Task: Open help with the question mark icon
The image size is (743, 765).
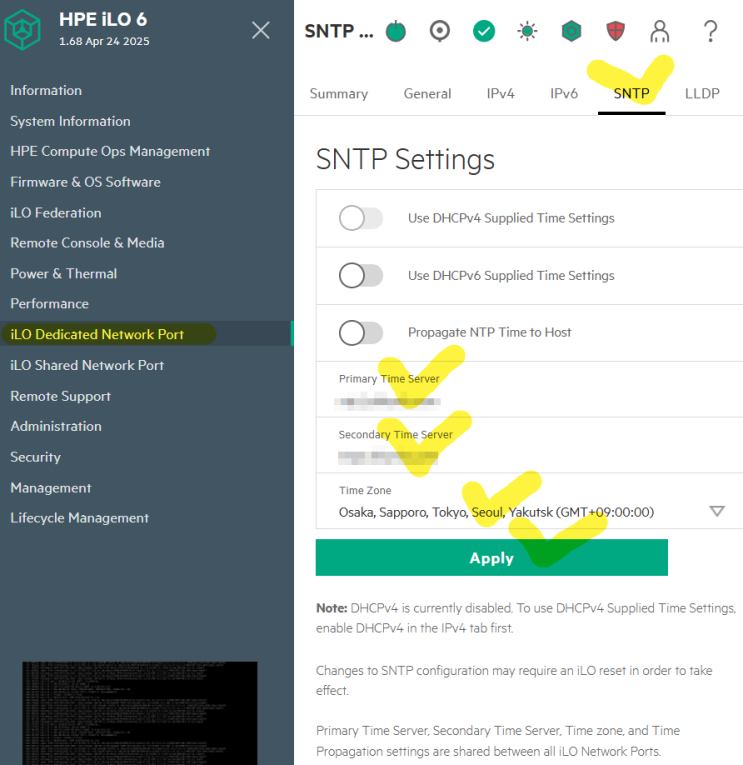Action: pos(711,31)
